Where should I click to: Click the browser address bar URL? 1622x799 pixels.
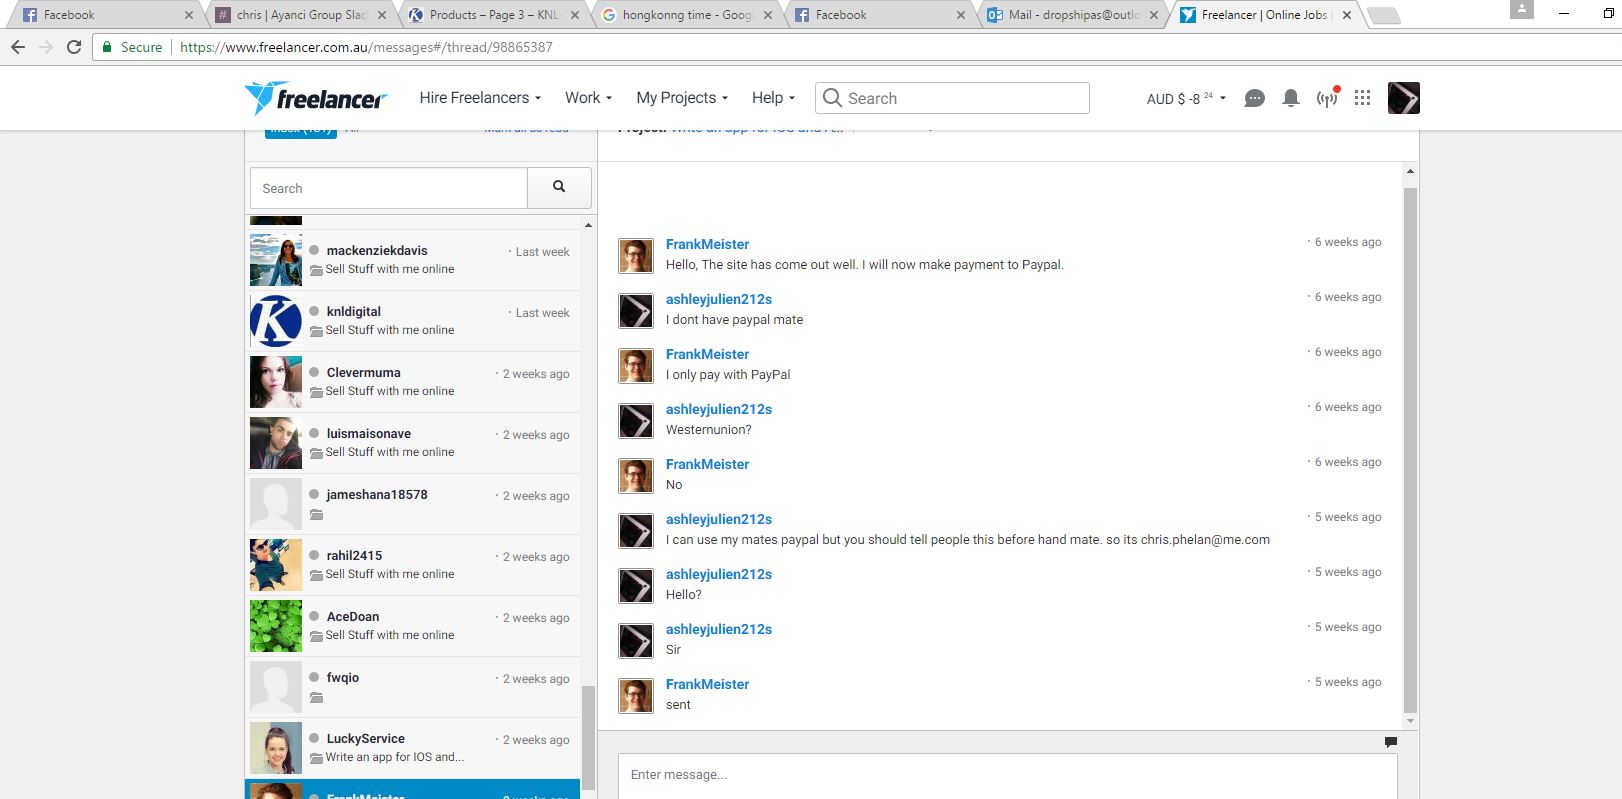366,47
